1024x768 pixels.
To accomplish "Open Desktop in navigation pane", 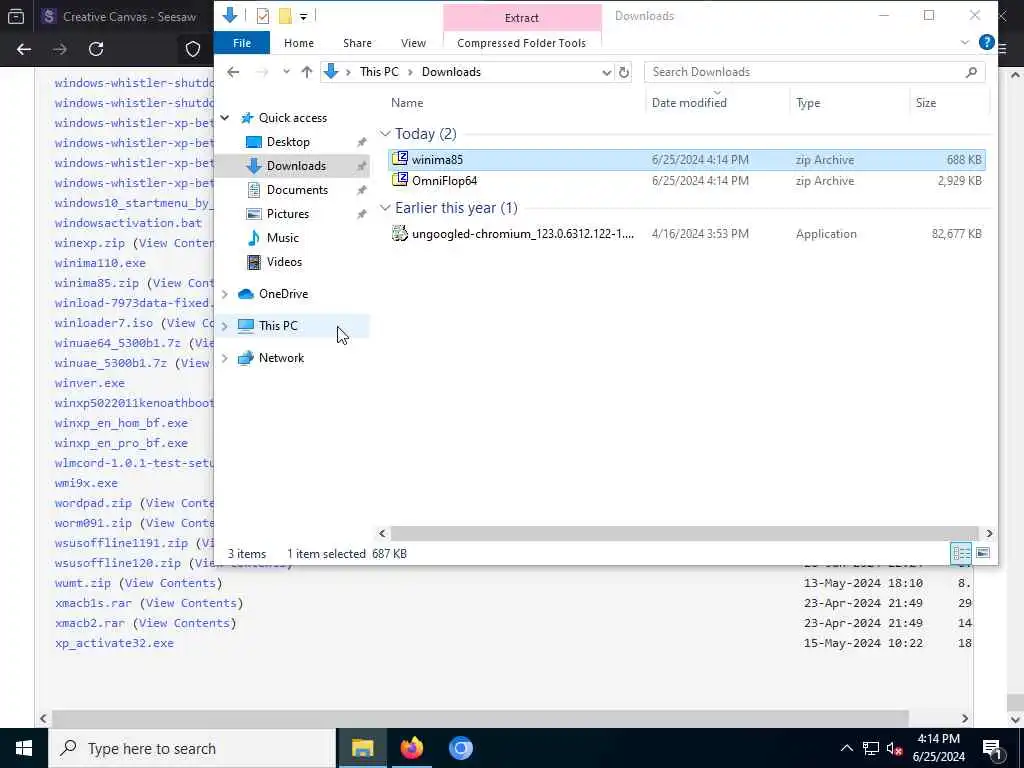I will pos(288,142).
